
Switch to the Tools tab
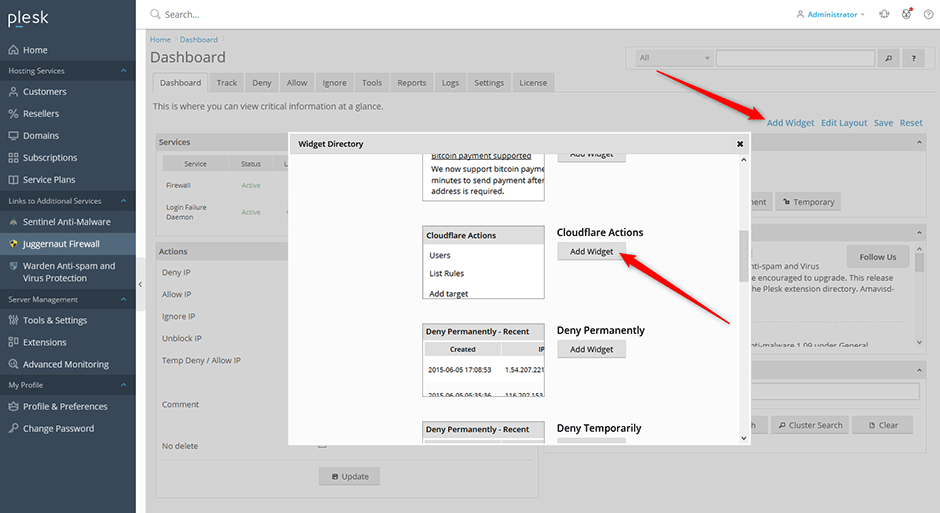click(372, 83)
